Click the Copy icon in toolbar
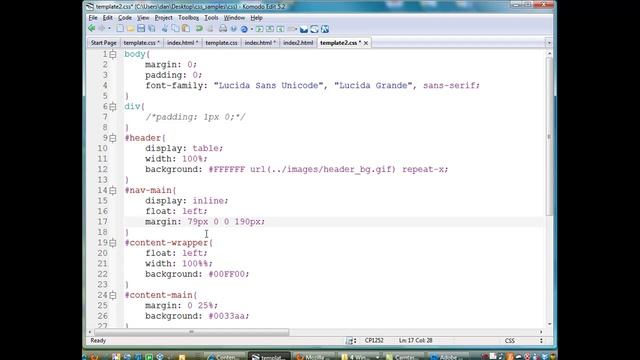Viewport: 640px width, 360px height. tap(175, 29)
